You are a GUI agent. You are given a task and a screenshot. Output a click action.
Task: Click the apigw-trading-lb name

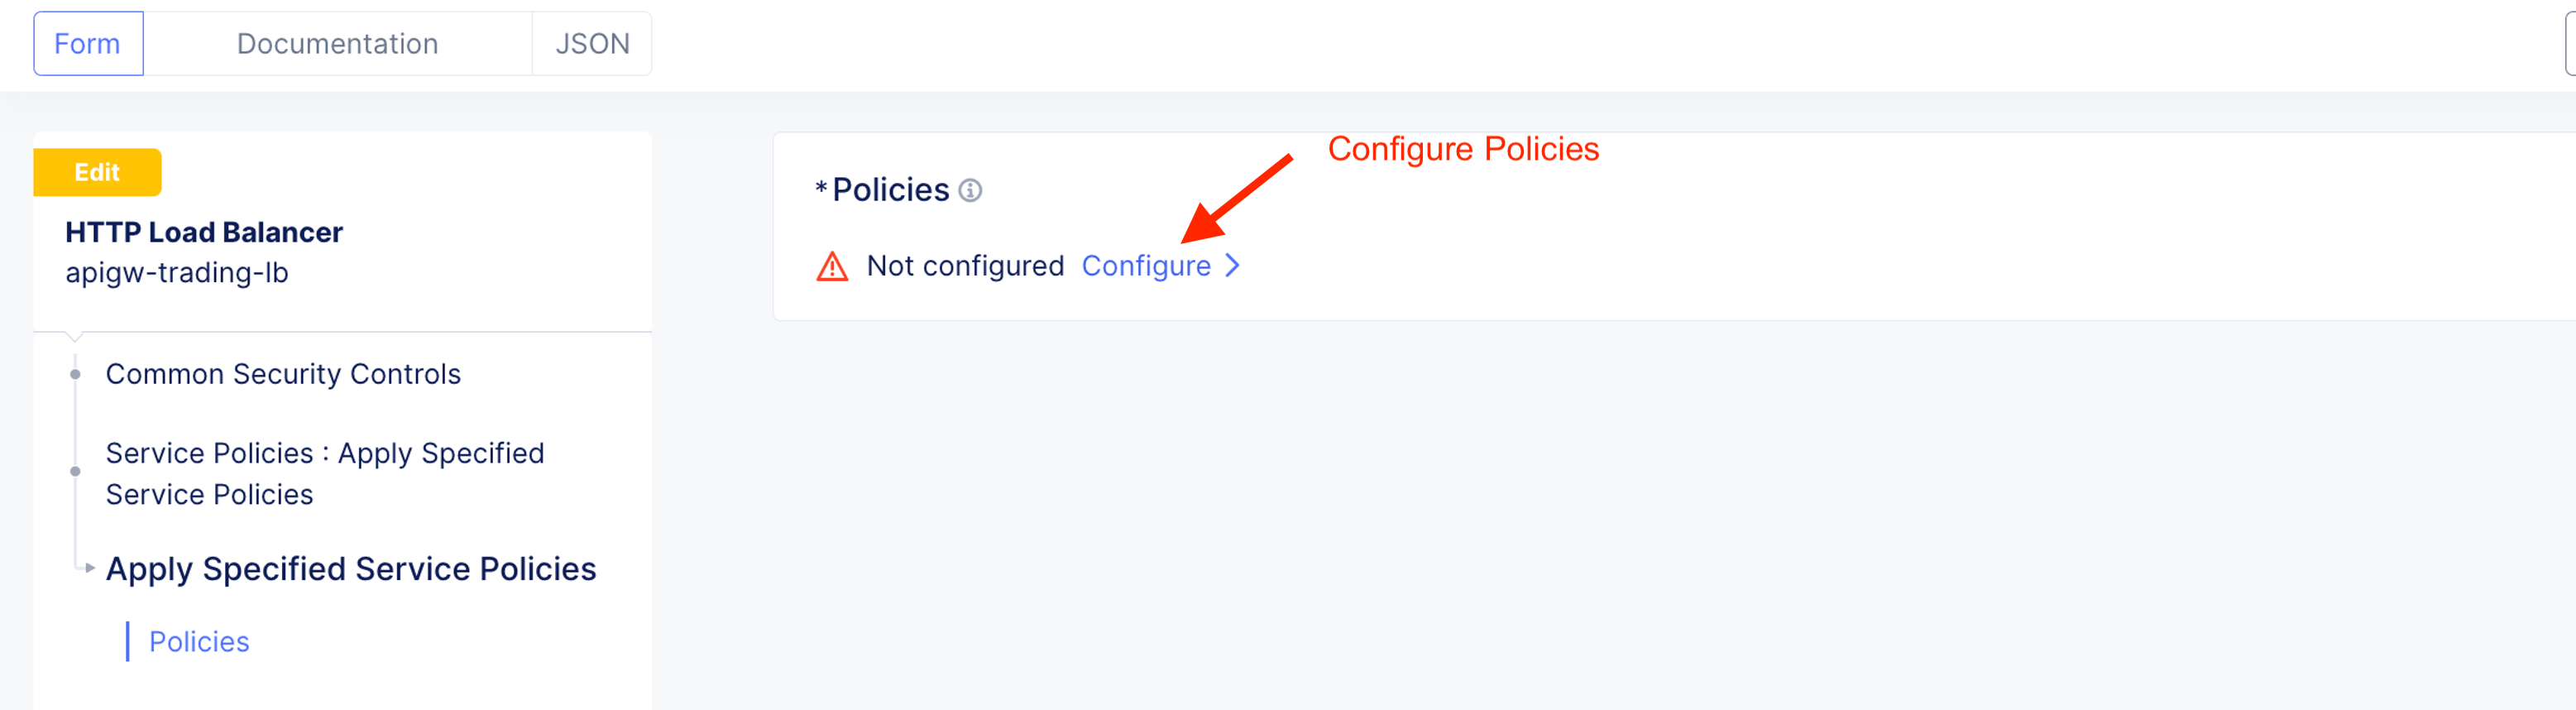click(177, 272)
